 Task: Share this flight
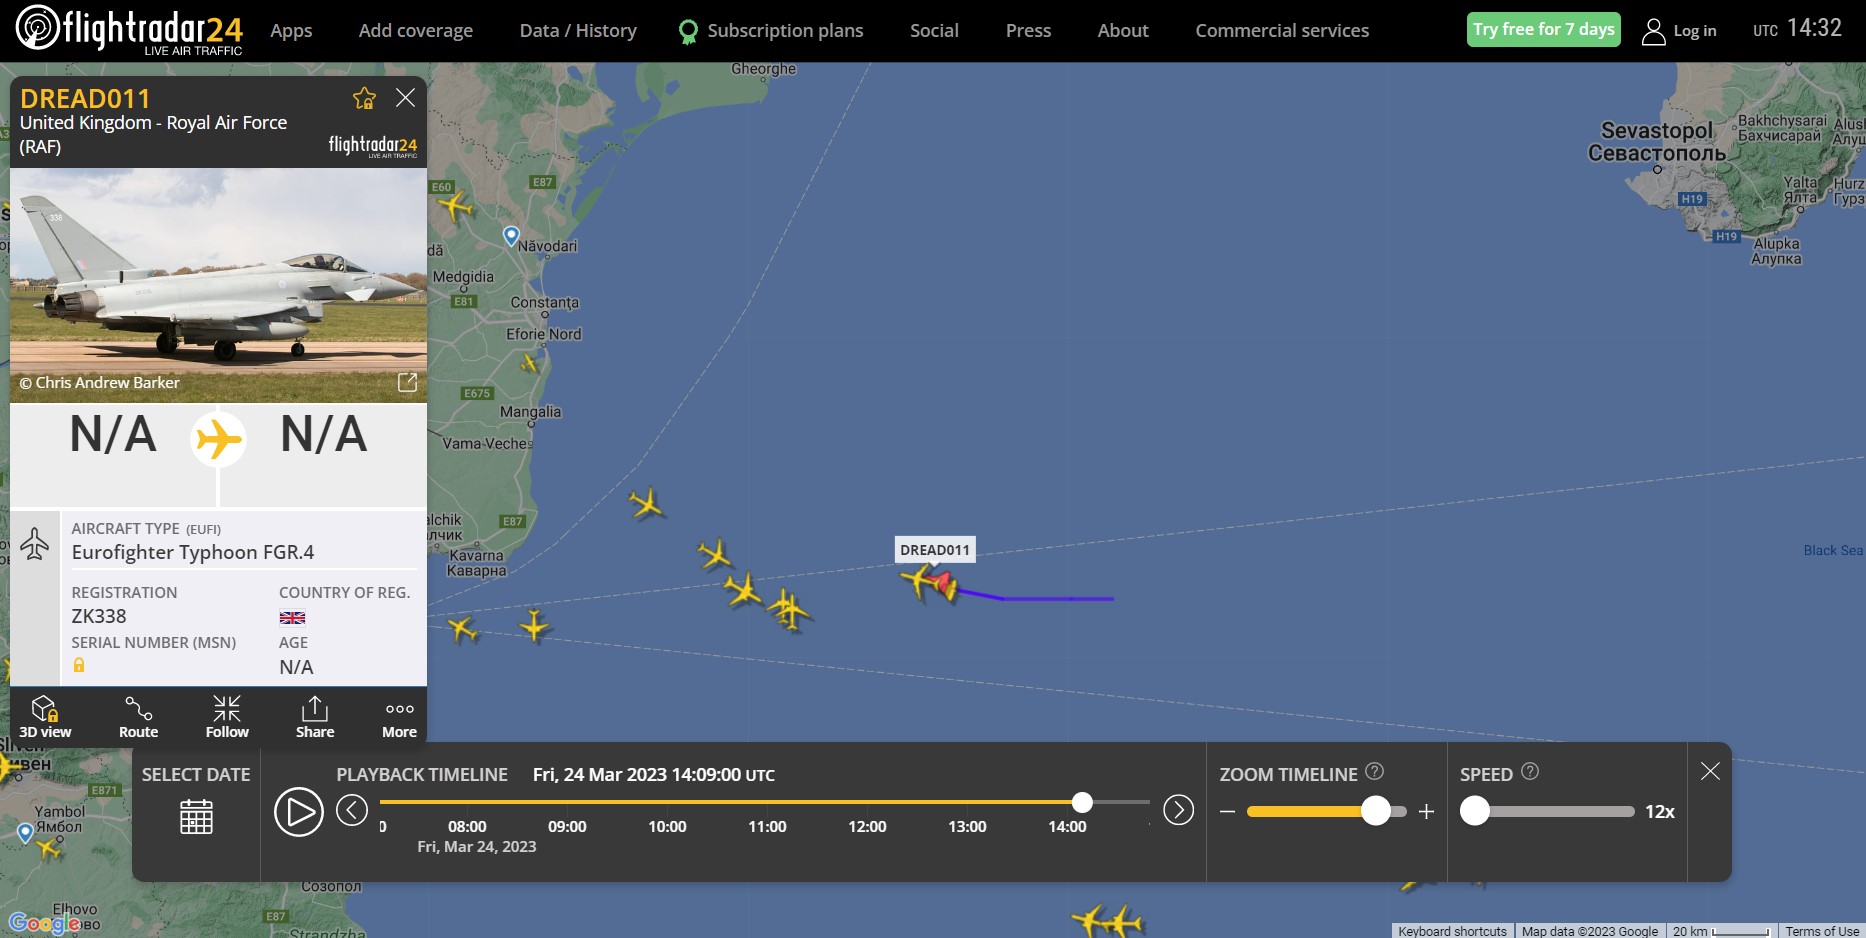coord(315,717)
